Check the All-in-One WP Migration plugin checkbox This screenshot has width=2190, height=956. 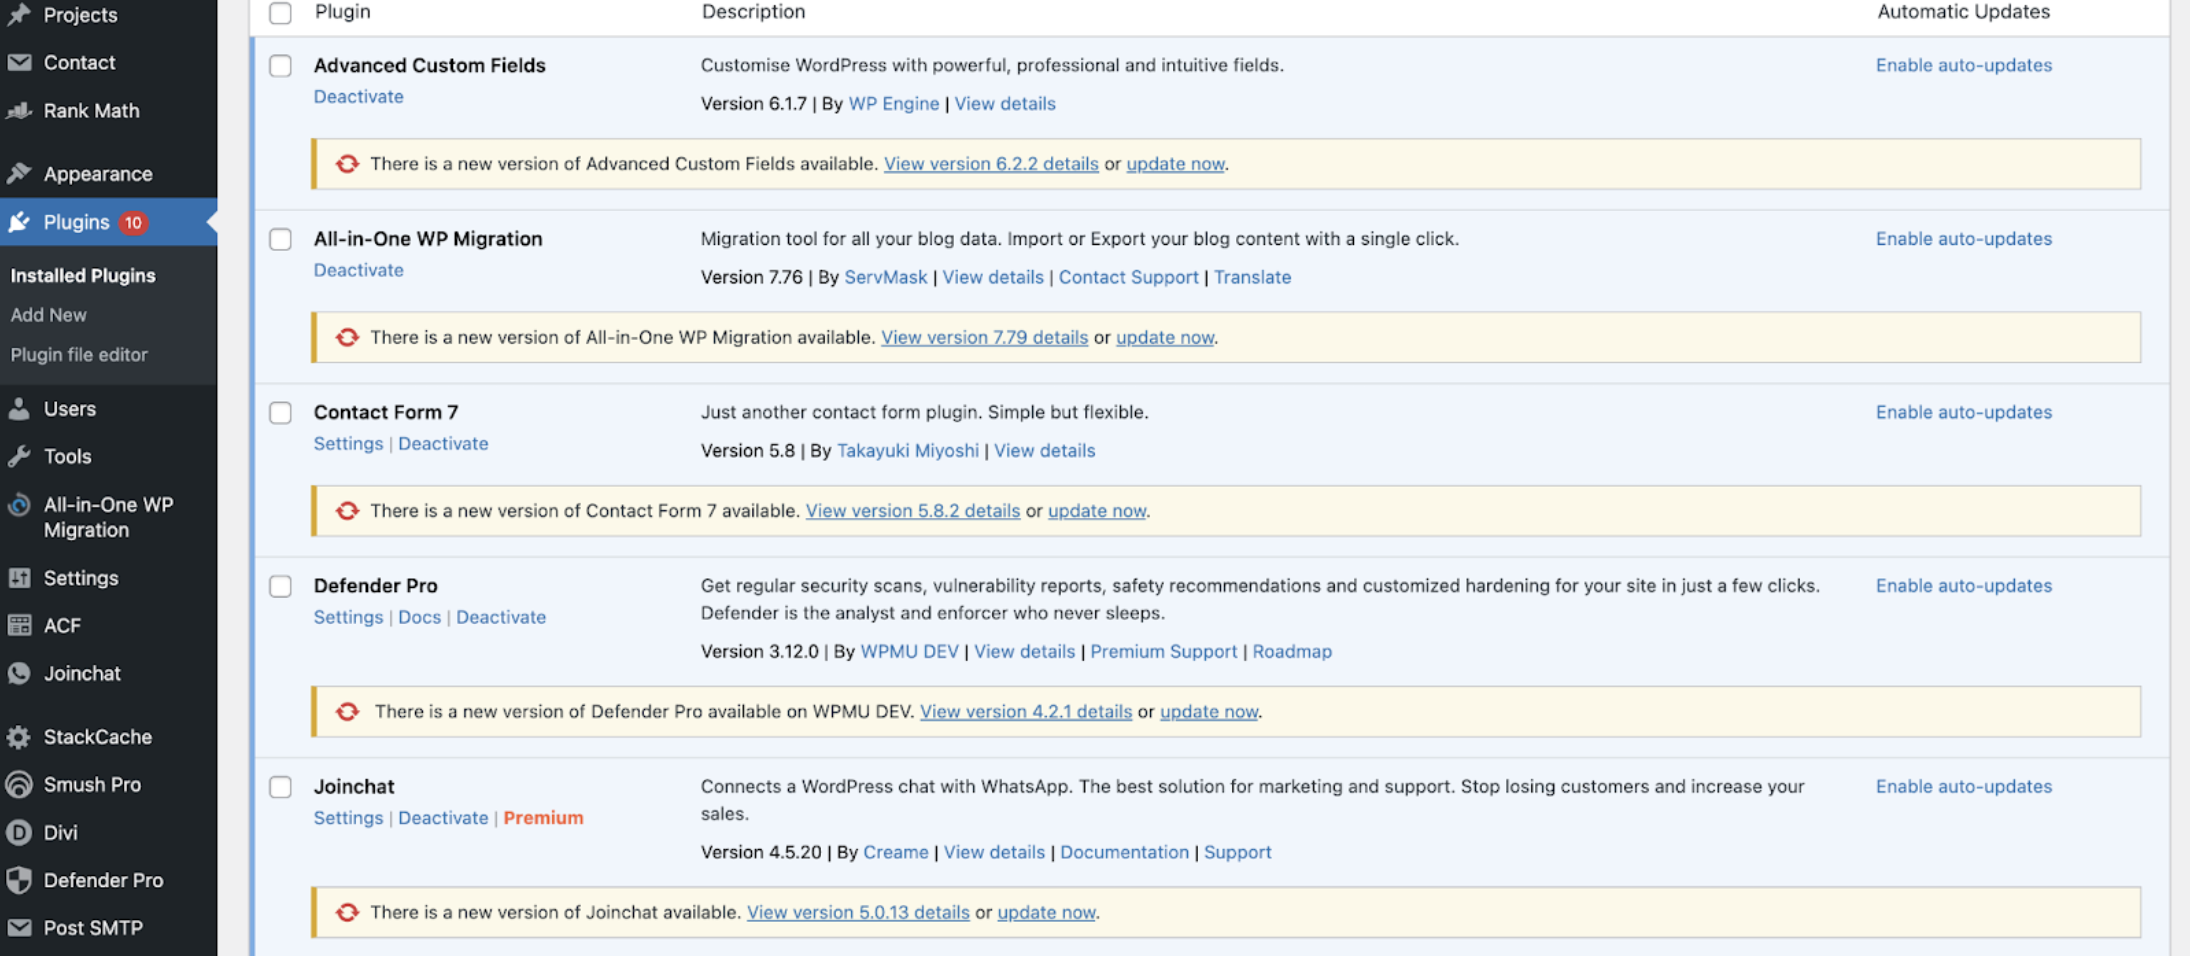click(280, 239)
